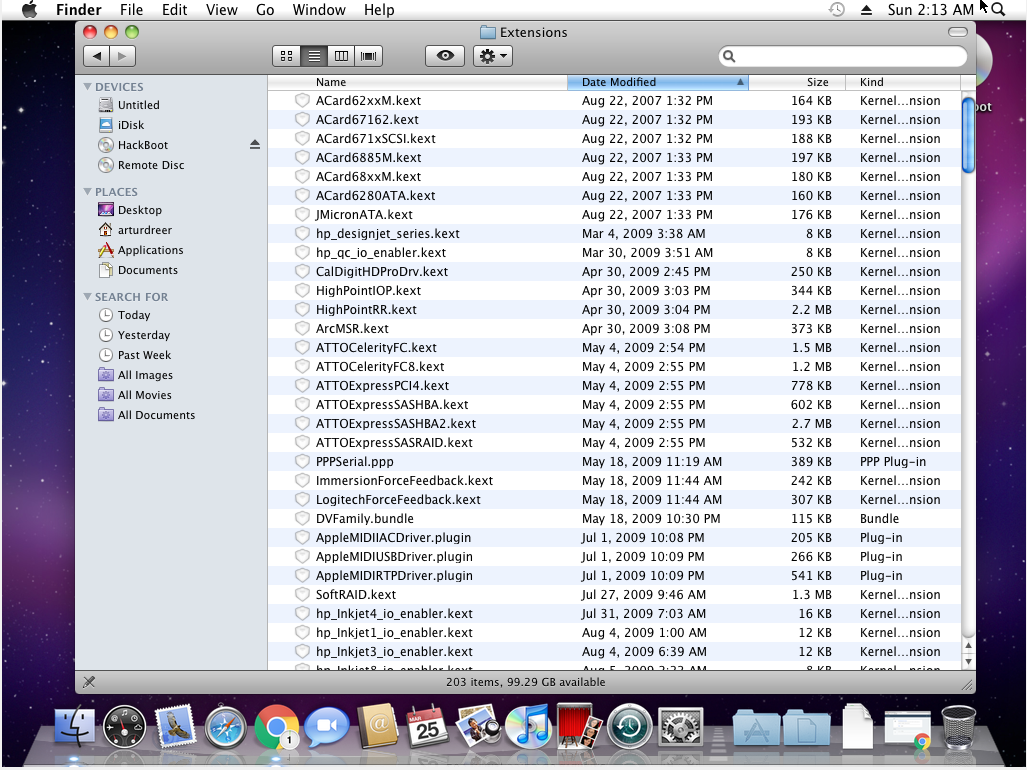Open the Go menu
The width and height of the screenshot is (1027, 770).
(x=265, y=10)
